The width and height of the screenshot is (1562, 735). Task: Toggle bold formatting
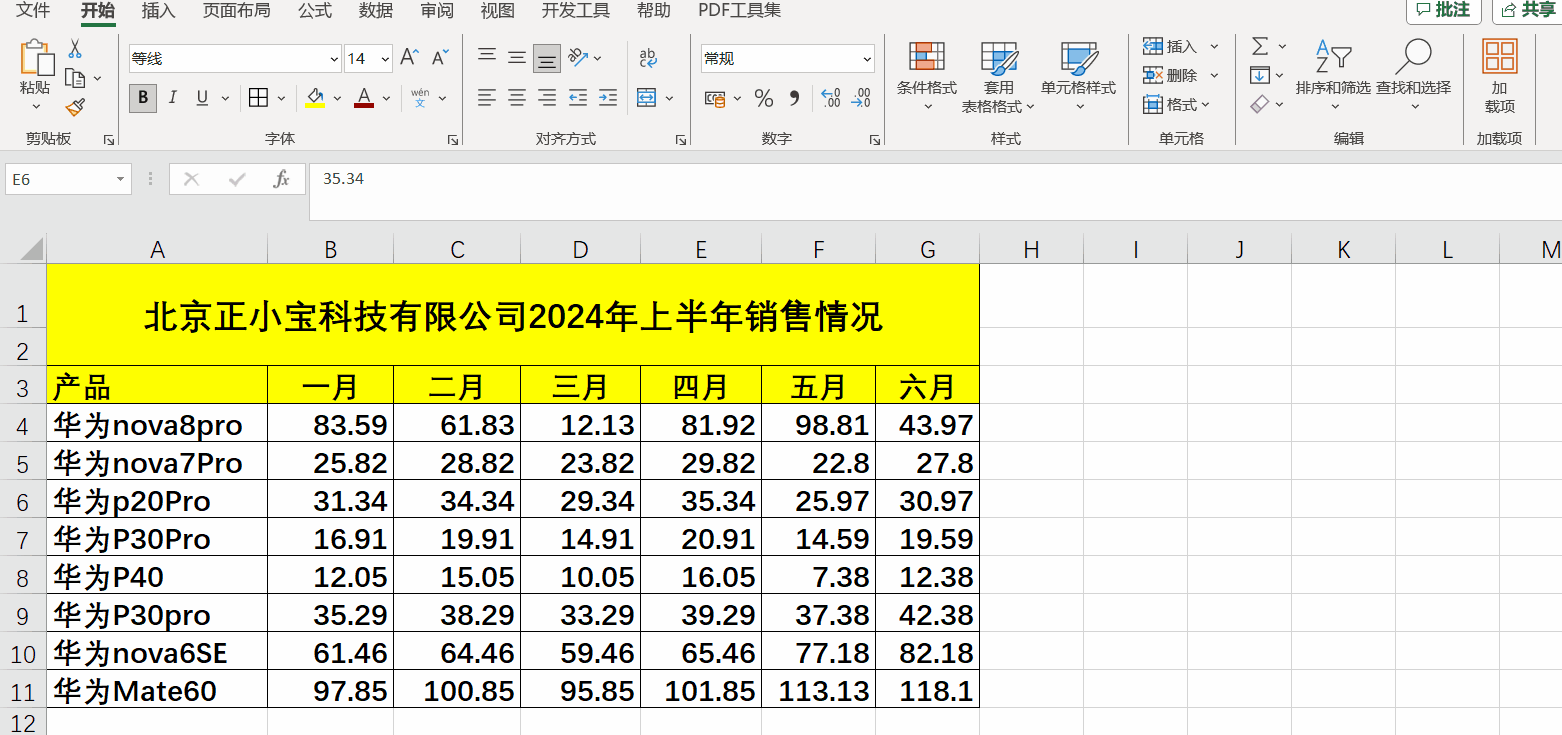click(x=143, y=98)
